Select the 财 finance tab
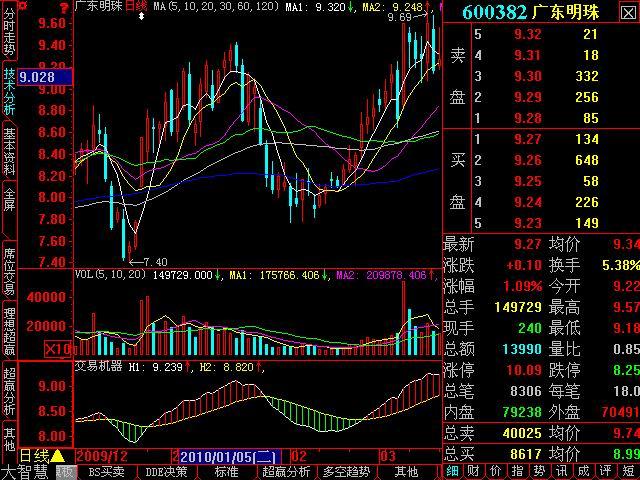This screenshot has width=640, height=480. [x=473, y=471]
